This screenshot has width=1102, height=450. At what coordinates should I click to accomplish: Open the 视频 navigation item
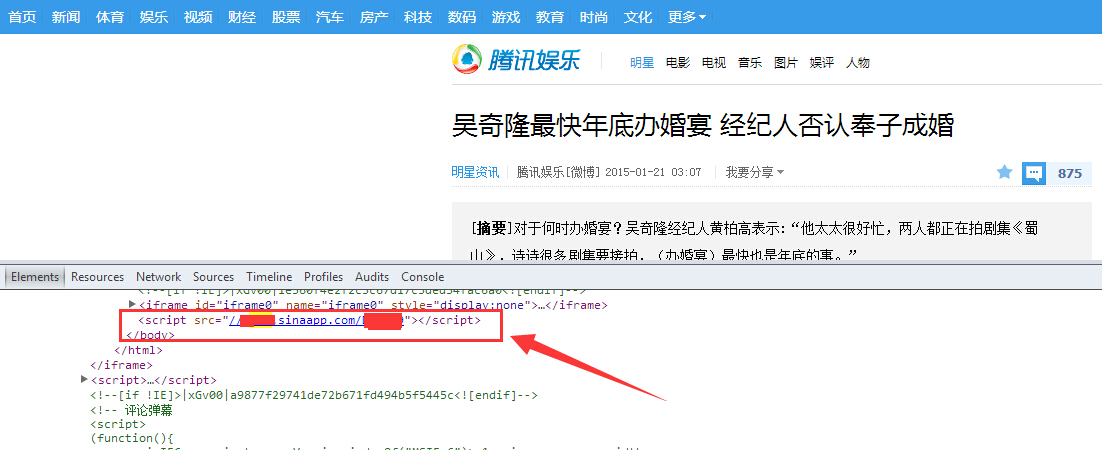(197, 17)
